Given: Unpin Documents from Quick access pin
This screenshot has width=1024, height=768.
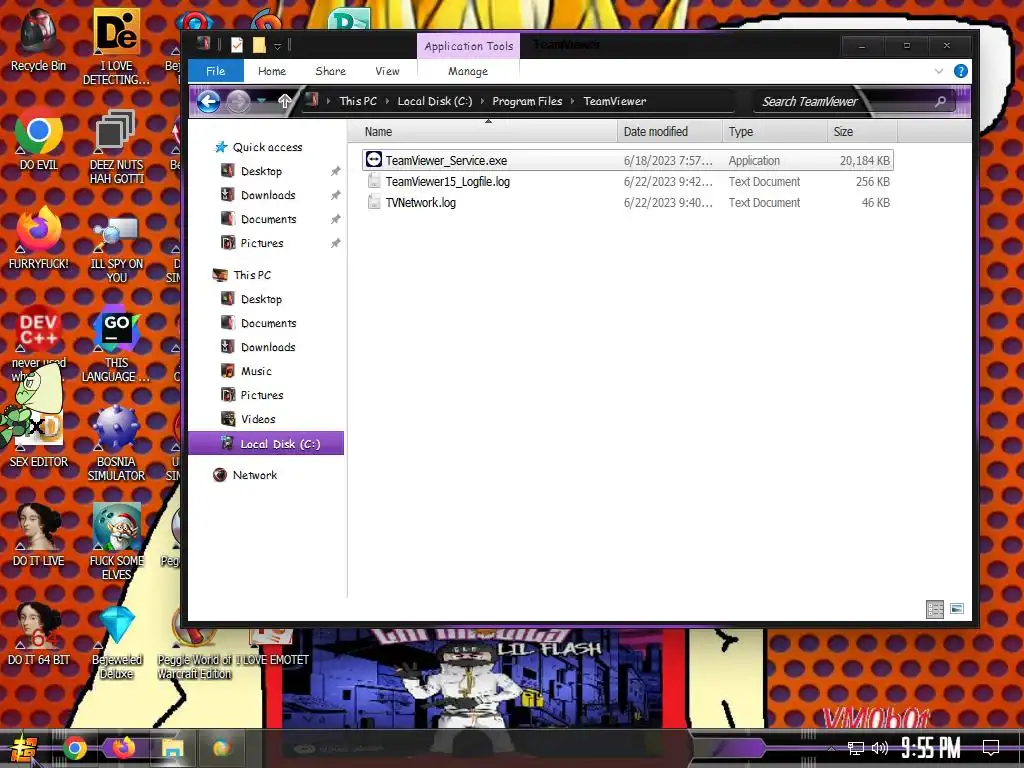Looking at the screenshot, I should (336, 219).
